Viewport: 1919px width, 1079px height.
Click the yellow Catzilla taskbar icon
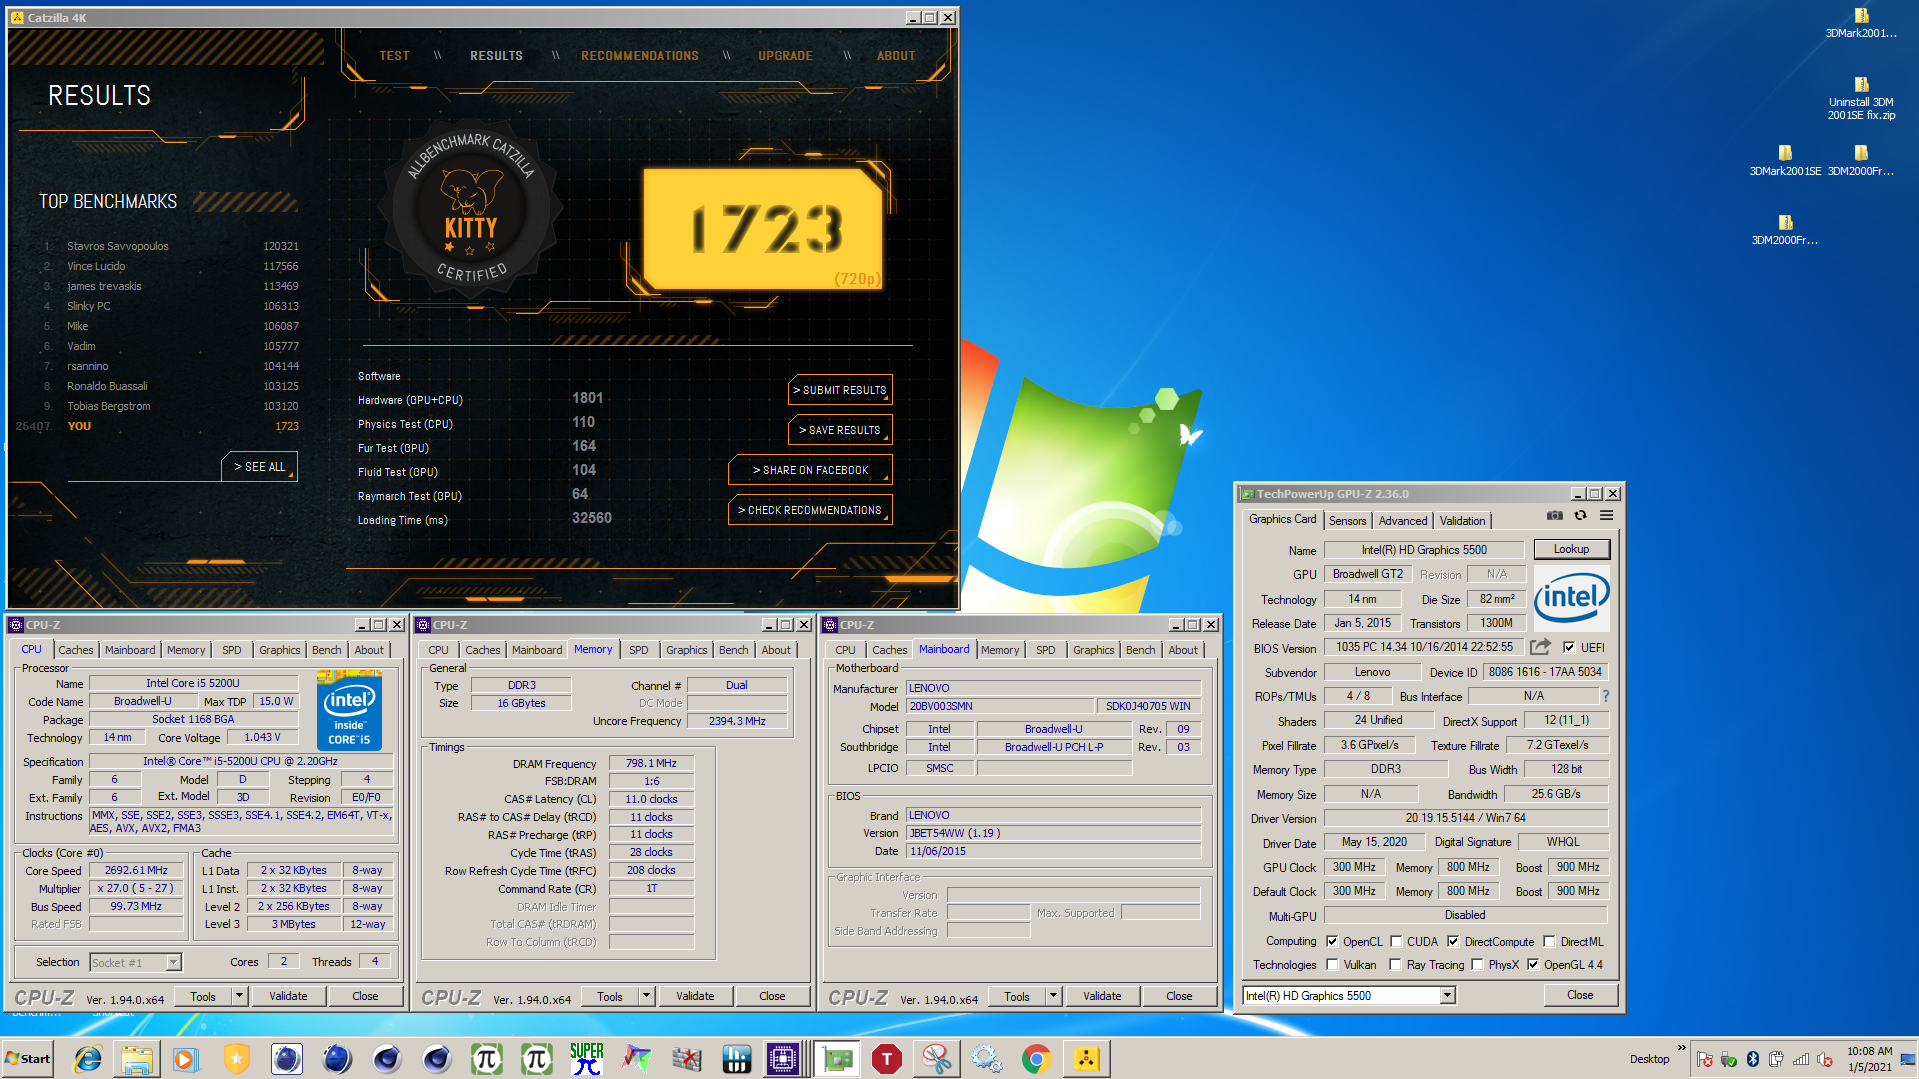(1086, 1059)
